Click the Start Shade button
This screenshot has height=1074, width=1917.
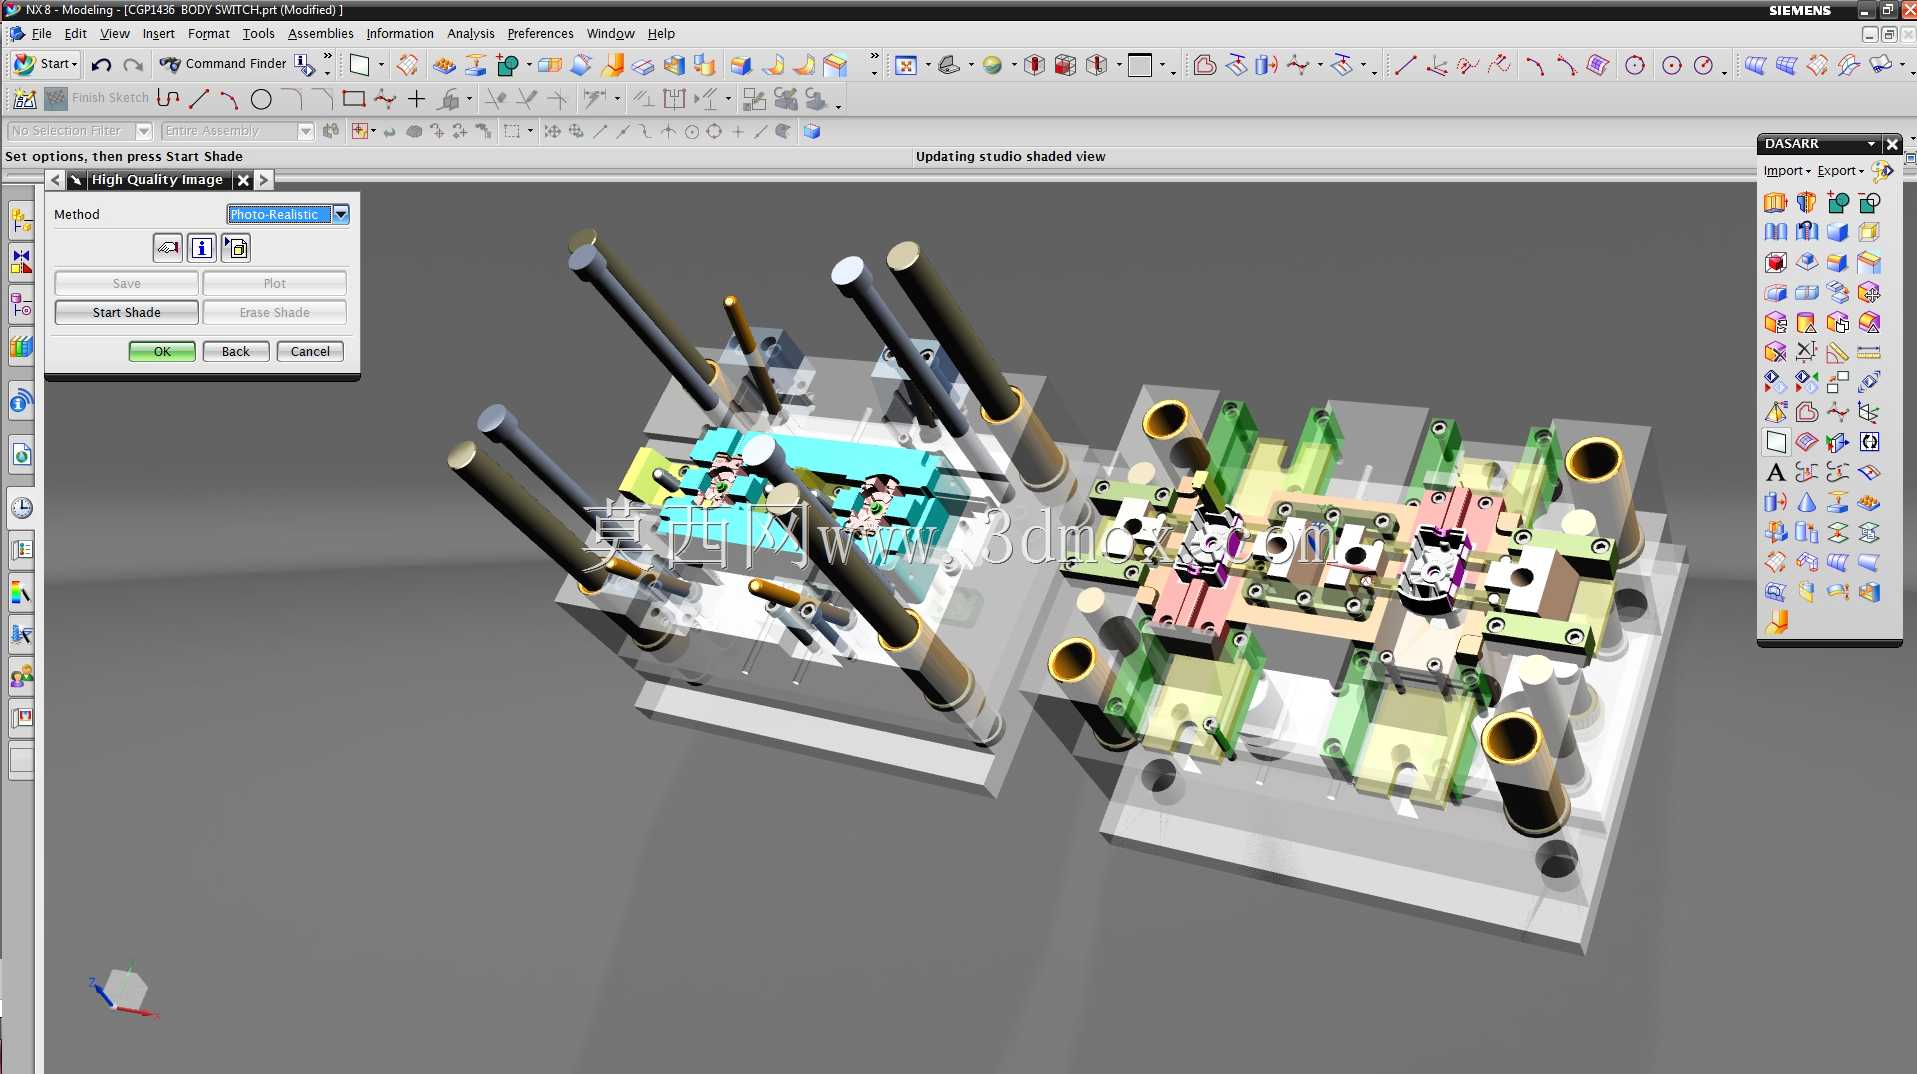(x=126, y=312)
